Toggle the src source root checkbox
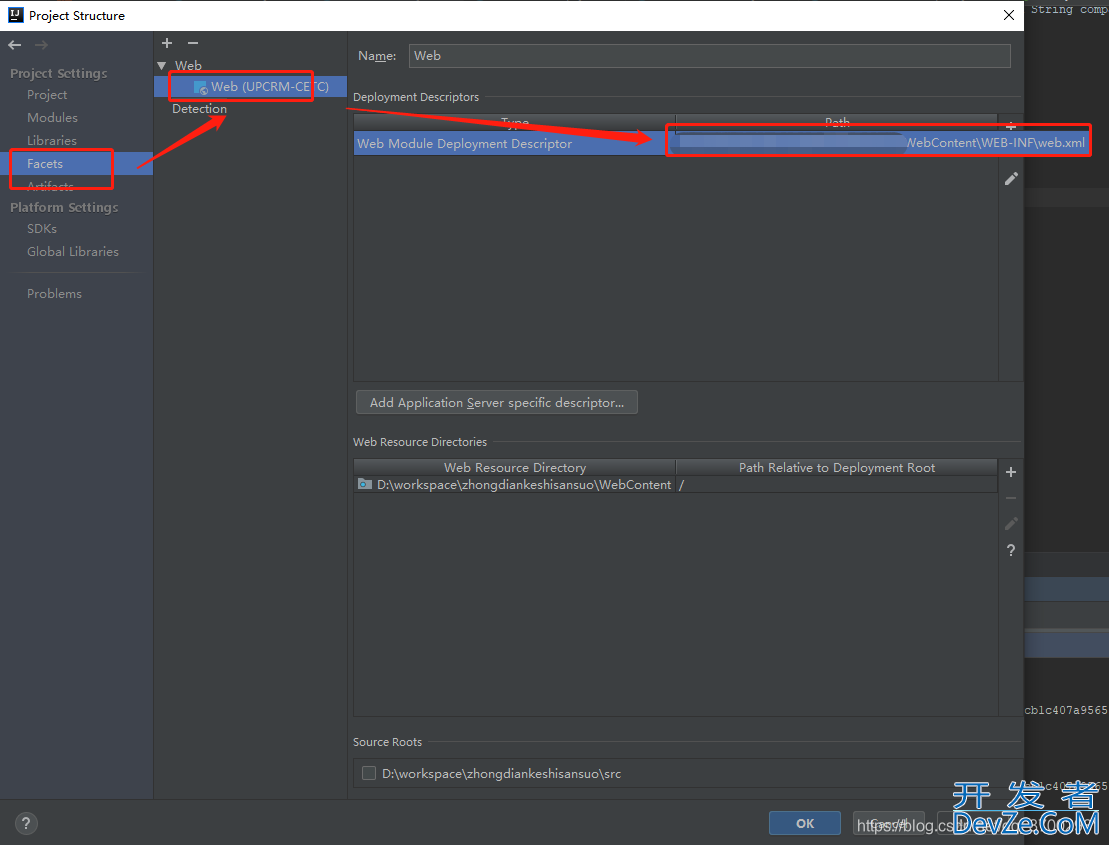 pos(368,773)
